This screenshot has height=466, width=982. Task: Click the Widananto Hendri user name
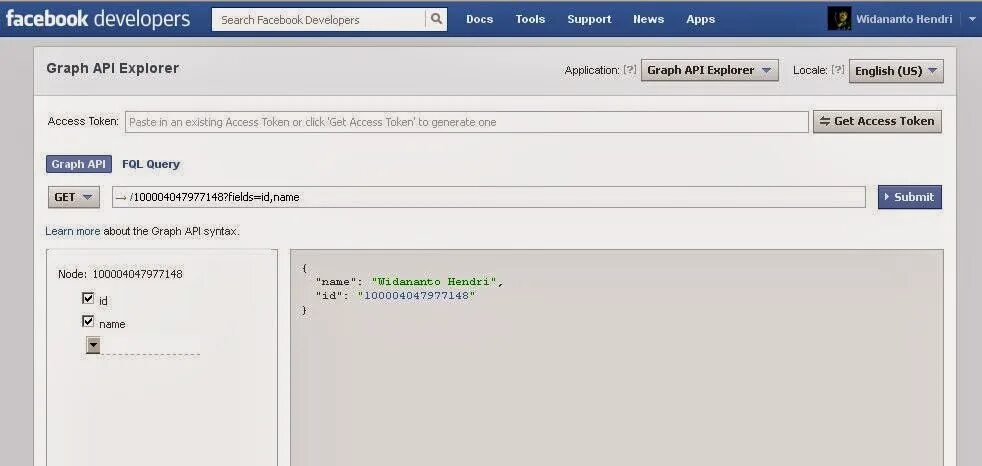pos(904,19)
